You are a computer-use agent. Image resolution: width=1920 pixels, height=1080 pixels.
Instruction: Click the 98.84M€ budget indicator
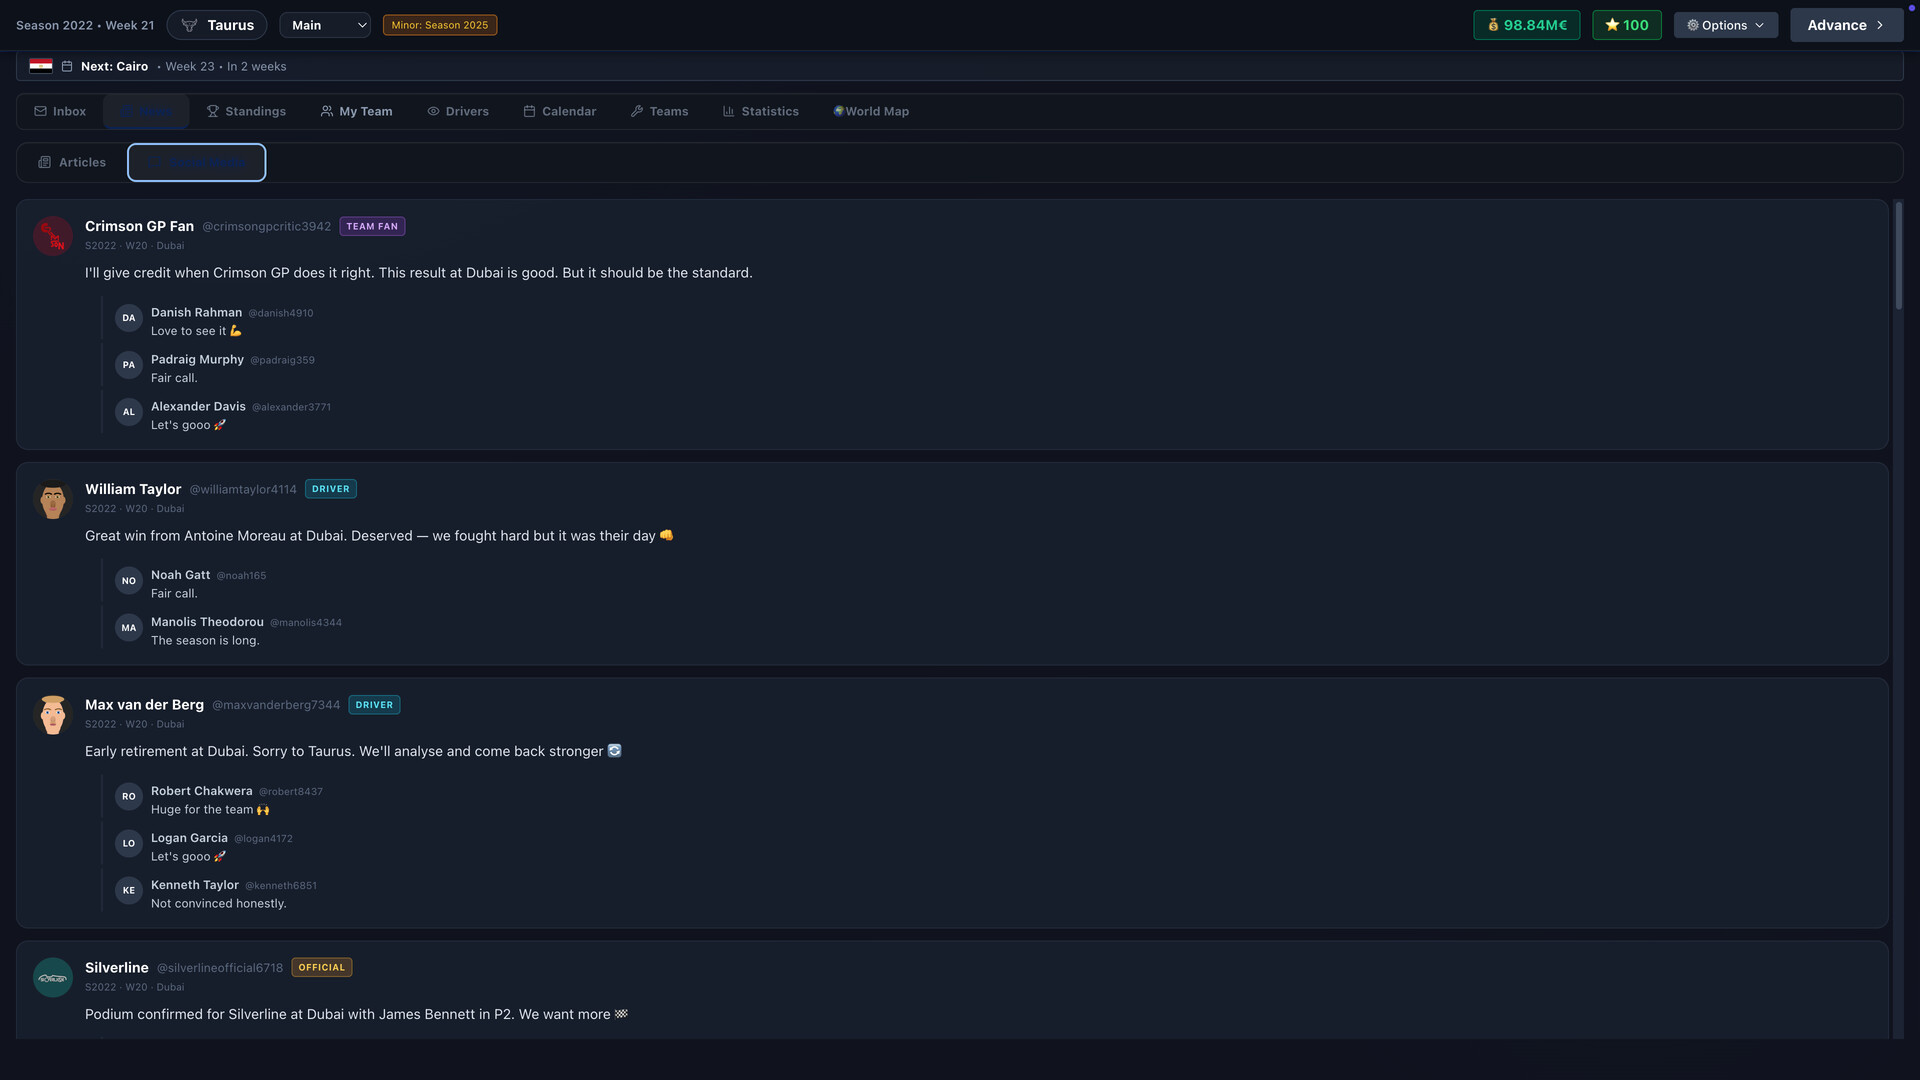coord(1527,25)
